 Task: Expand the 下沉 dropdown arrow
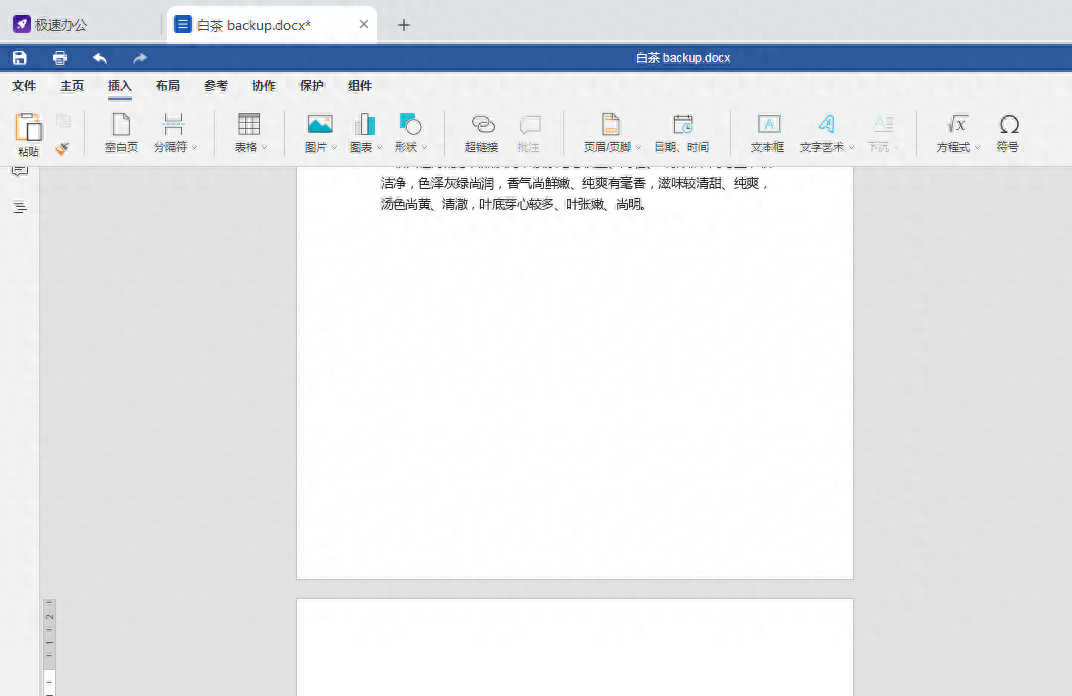point(896,148)
